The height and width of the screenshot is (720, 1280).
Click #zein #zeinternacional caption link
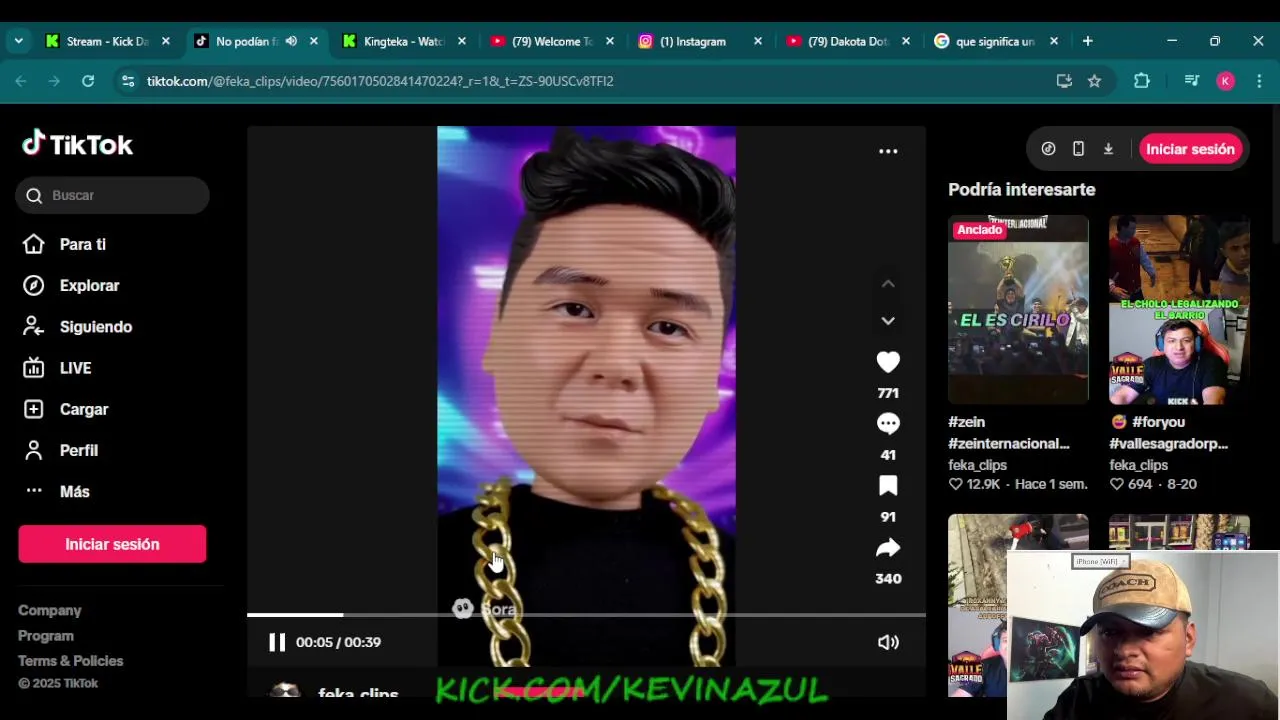click(1009, 433)
